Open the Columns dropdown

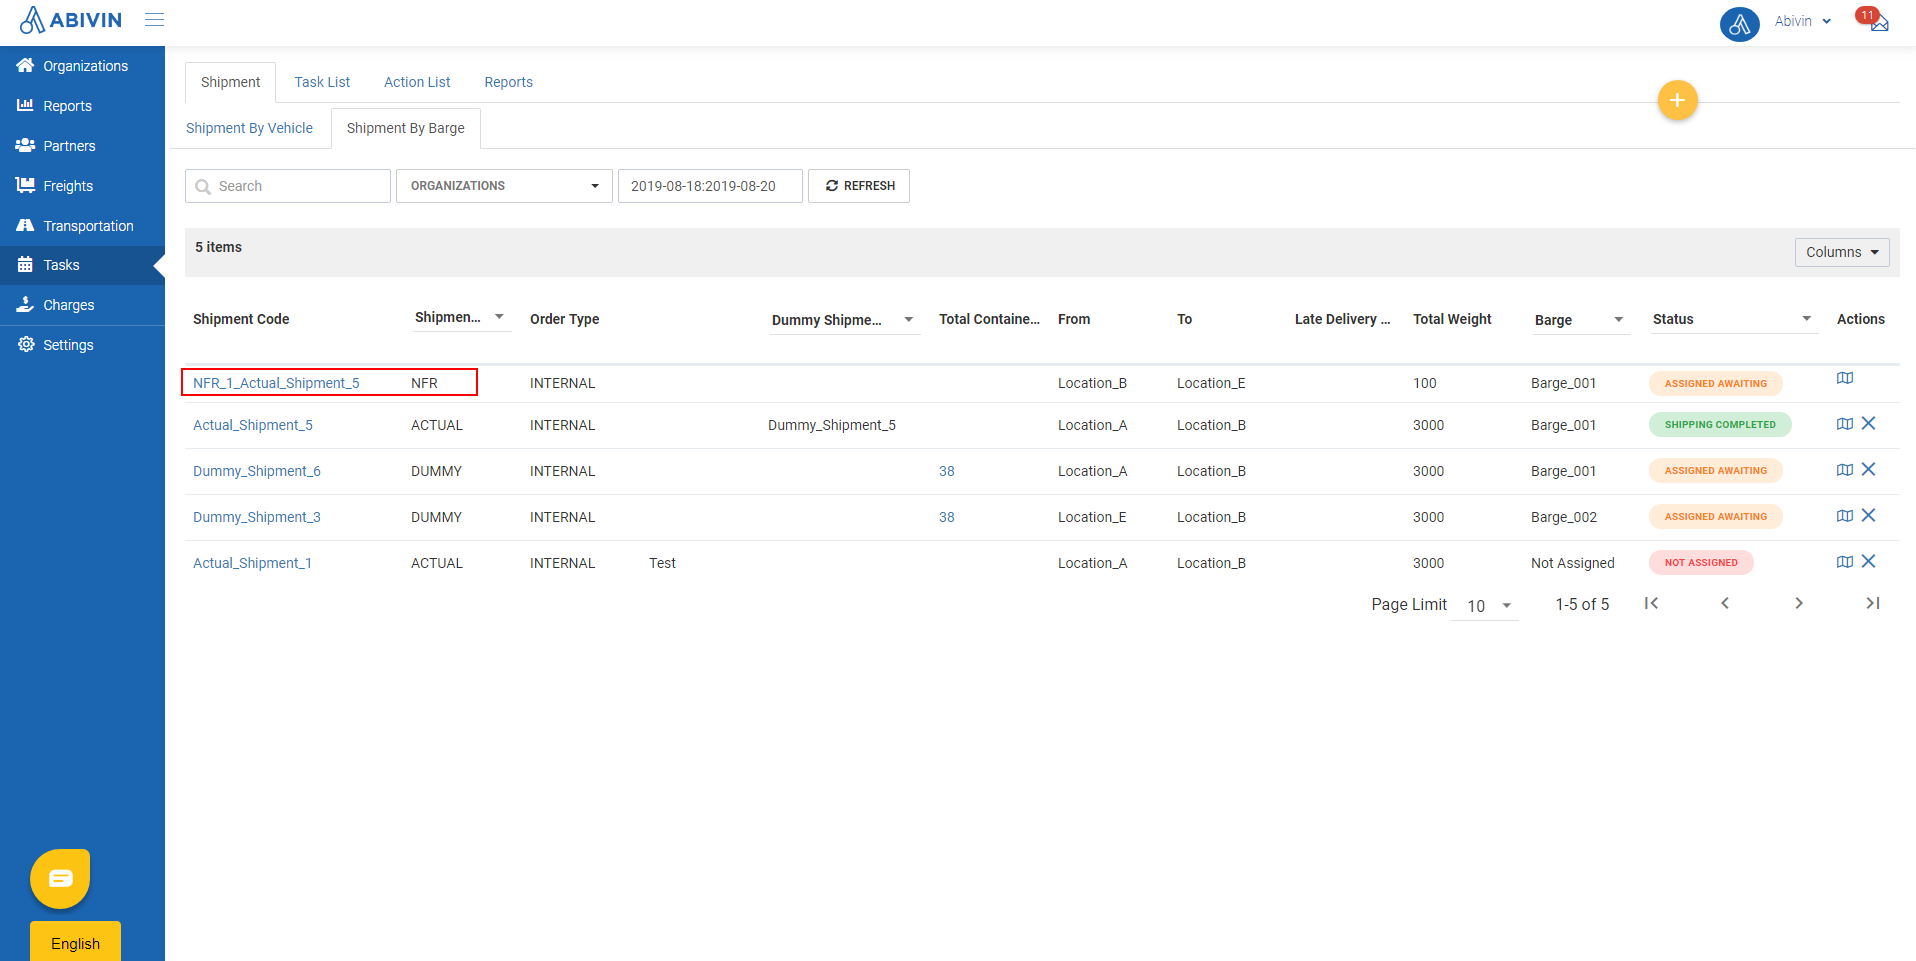[1842, 252]
